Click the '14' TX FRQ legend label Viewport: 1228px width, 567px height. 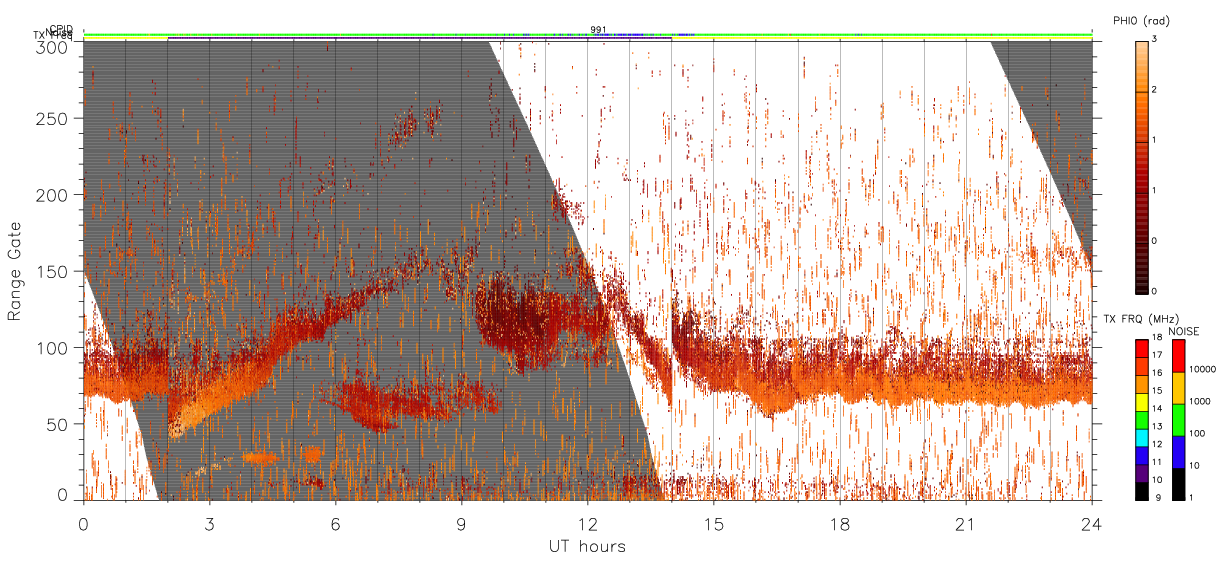pos(1156,408)
